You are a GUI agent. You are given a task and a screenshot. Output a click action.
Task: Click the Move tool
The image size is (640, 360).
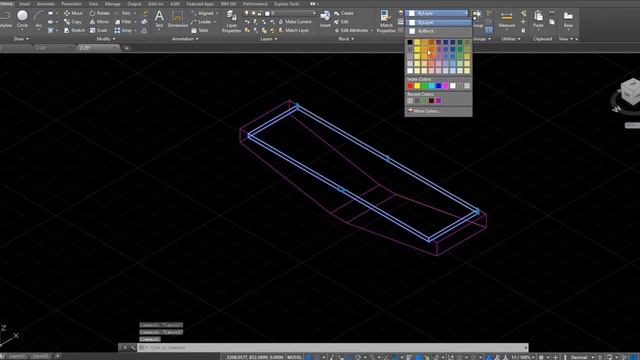73,13
